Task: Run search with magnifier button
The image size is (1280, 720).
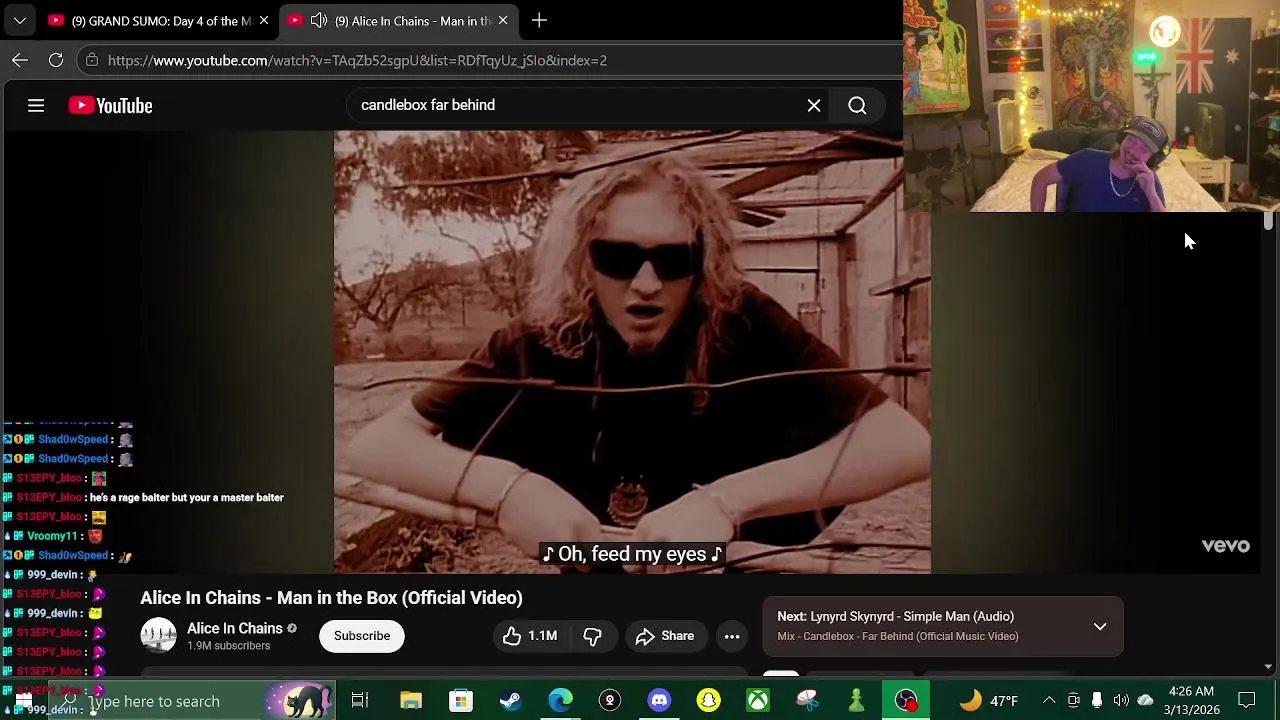Action: 857,105
